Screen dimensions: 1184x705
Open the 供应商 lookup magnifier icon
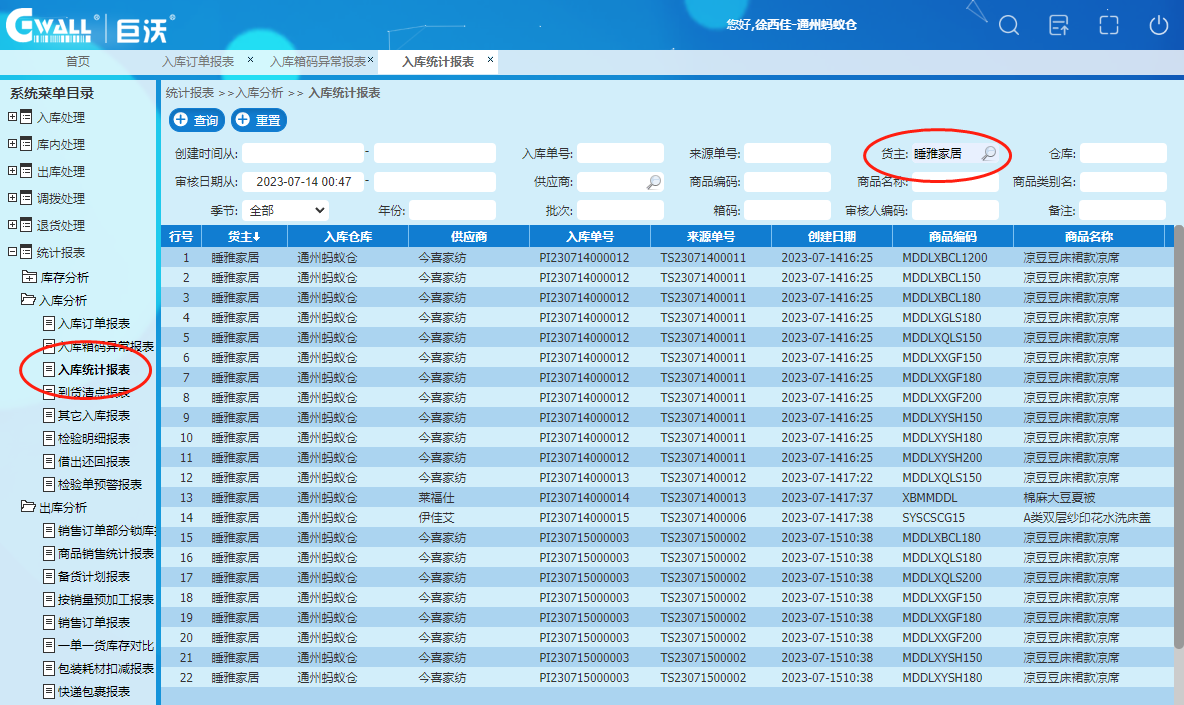(x=654, y=182)
